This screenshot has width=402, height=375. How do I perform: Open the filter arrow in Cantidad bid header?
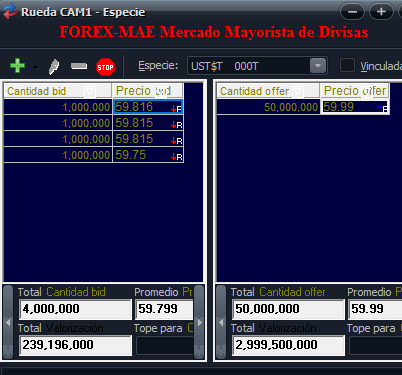coord(90,91)
